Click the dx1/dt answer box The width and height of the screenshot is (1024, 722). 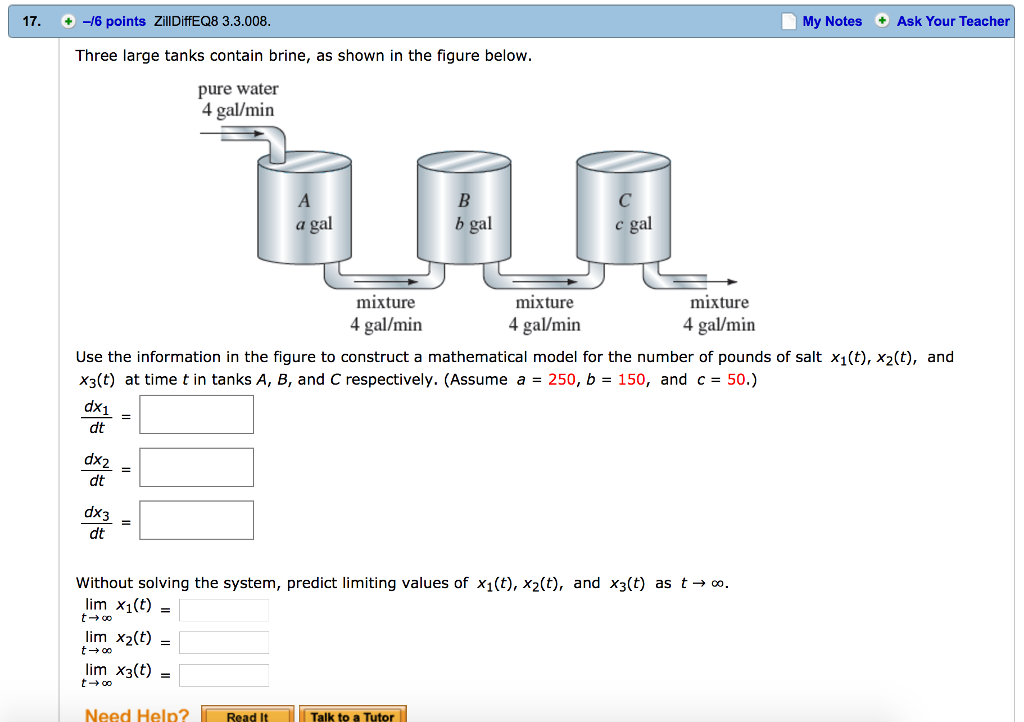click(196, 413)
